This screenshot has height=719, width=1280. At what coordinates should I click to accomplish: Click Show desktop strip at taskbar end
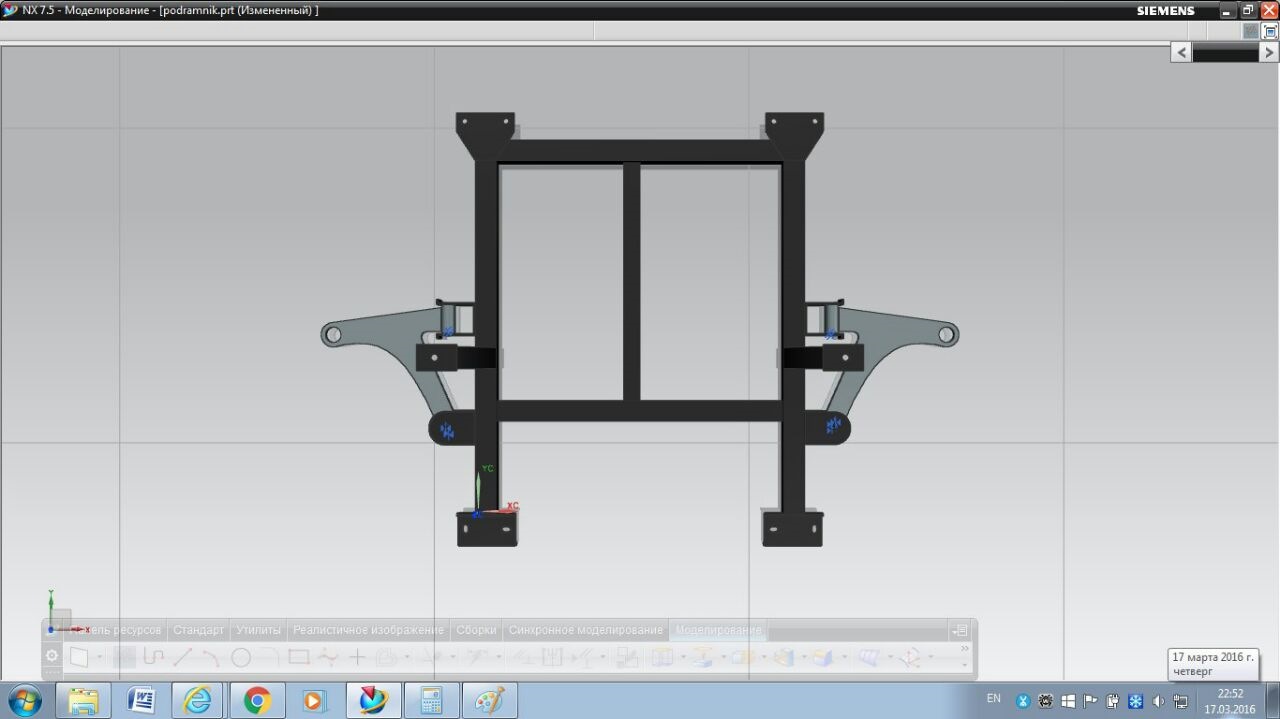point(1273,701)
